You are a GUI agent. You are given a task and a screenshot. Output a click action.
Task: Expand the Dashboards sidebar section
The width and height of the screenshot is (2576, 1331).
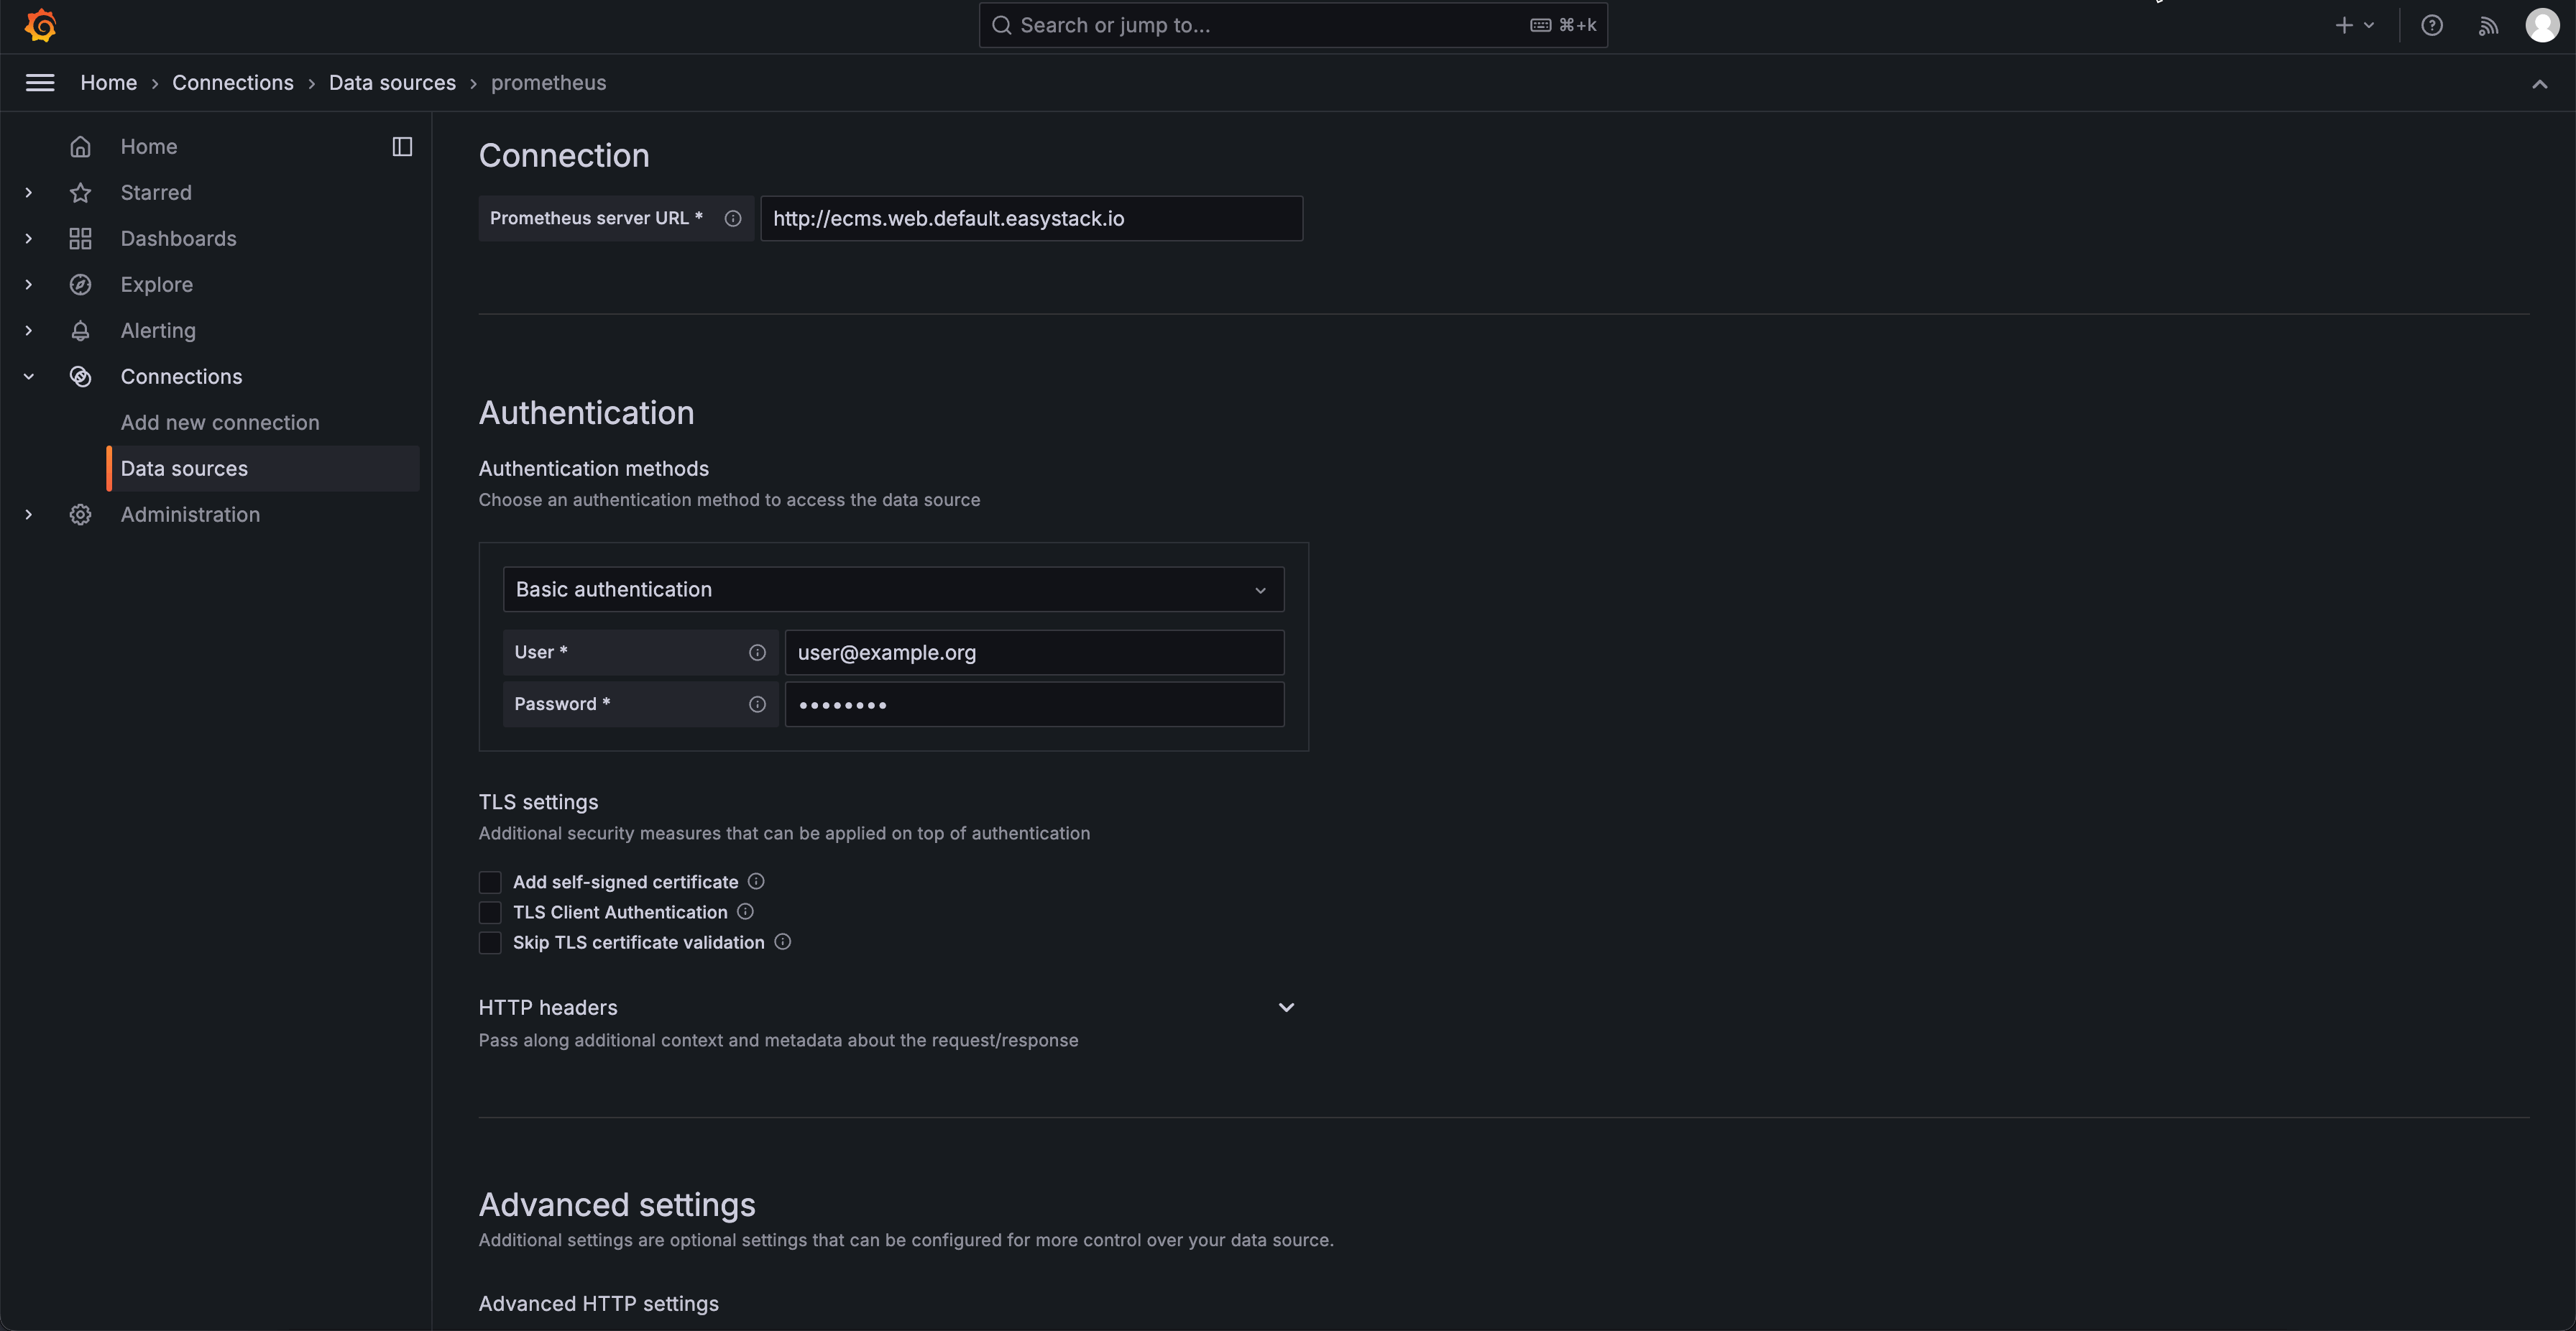click(29, 239)
